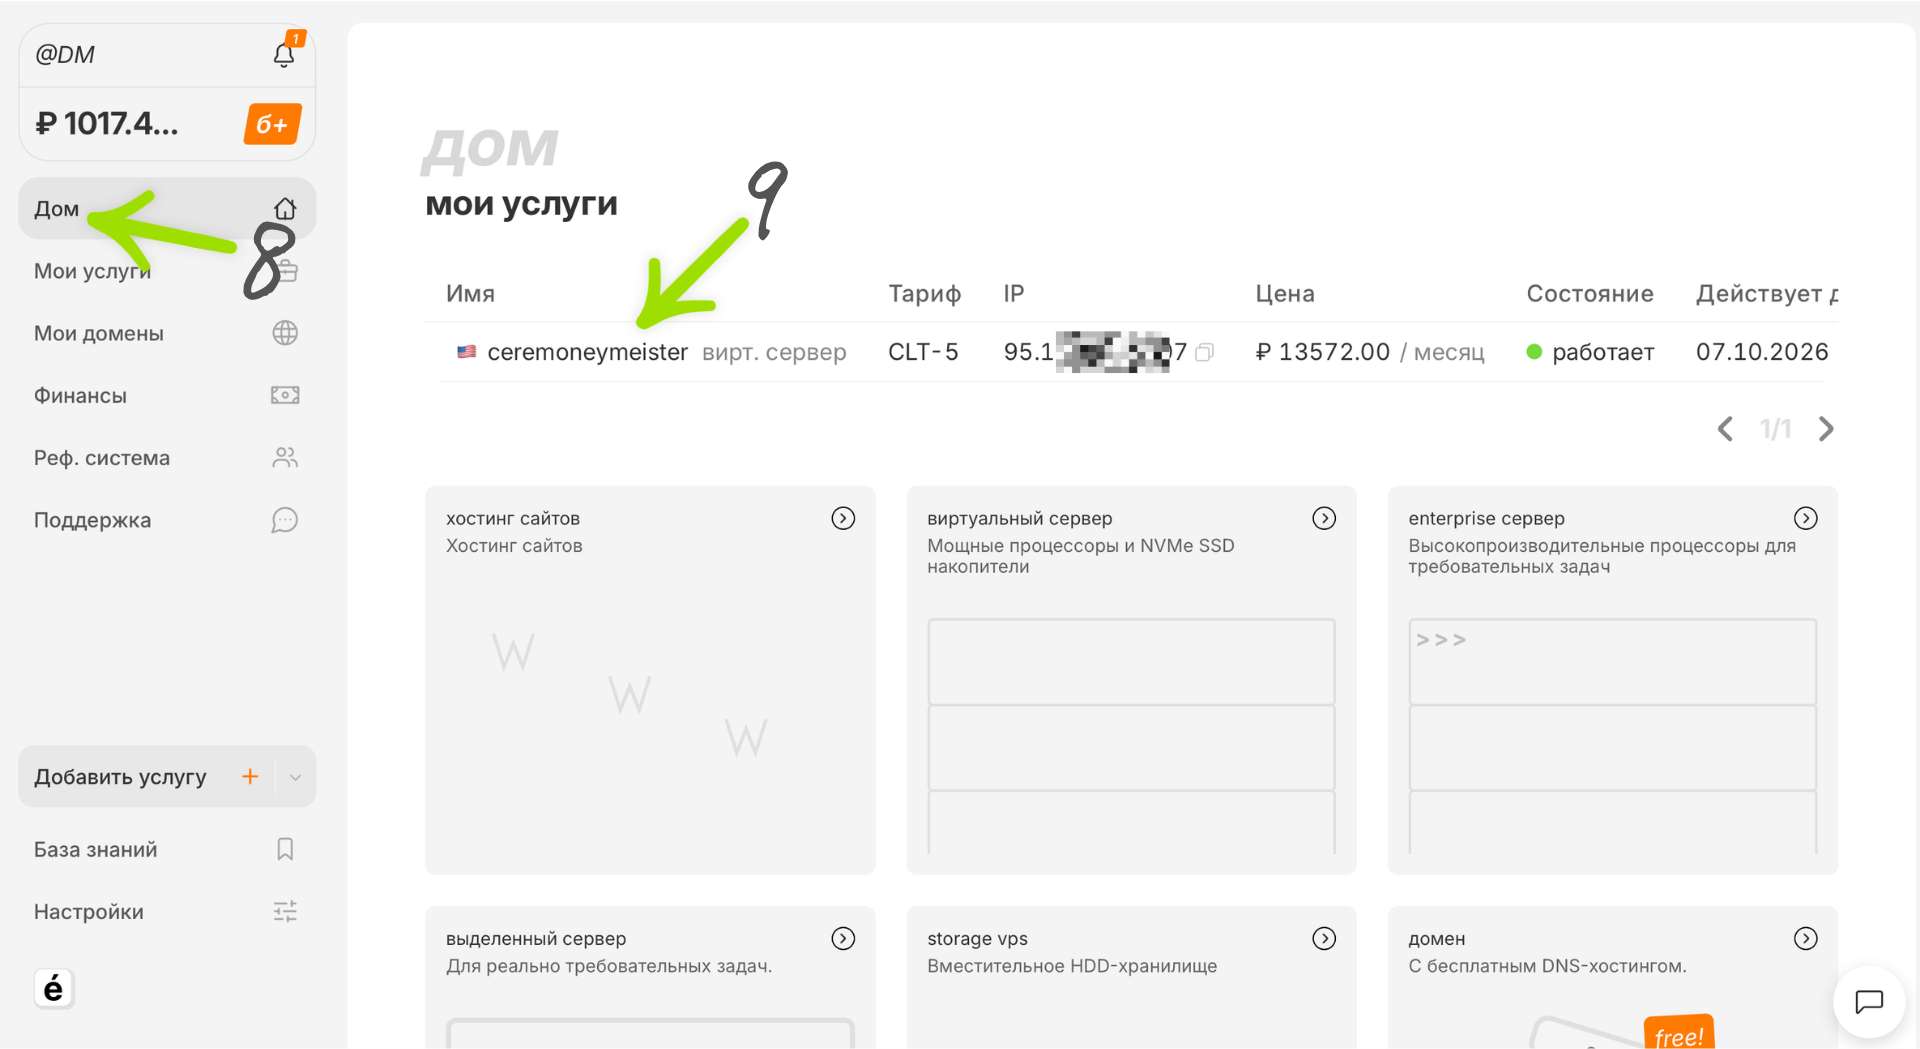Open enterprise сервер card arrow
Screen dimensions: 1920x1049
[x=1805, y=518]
